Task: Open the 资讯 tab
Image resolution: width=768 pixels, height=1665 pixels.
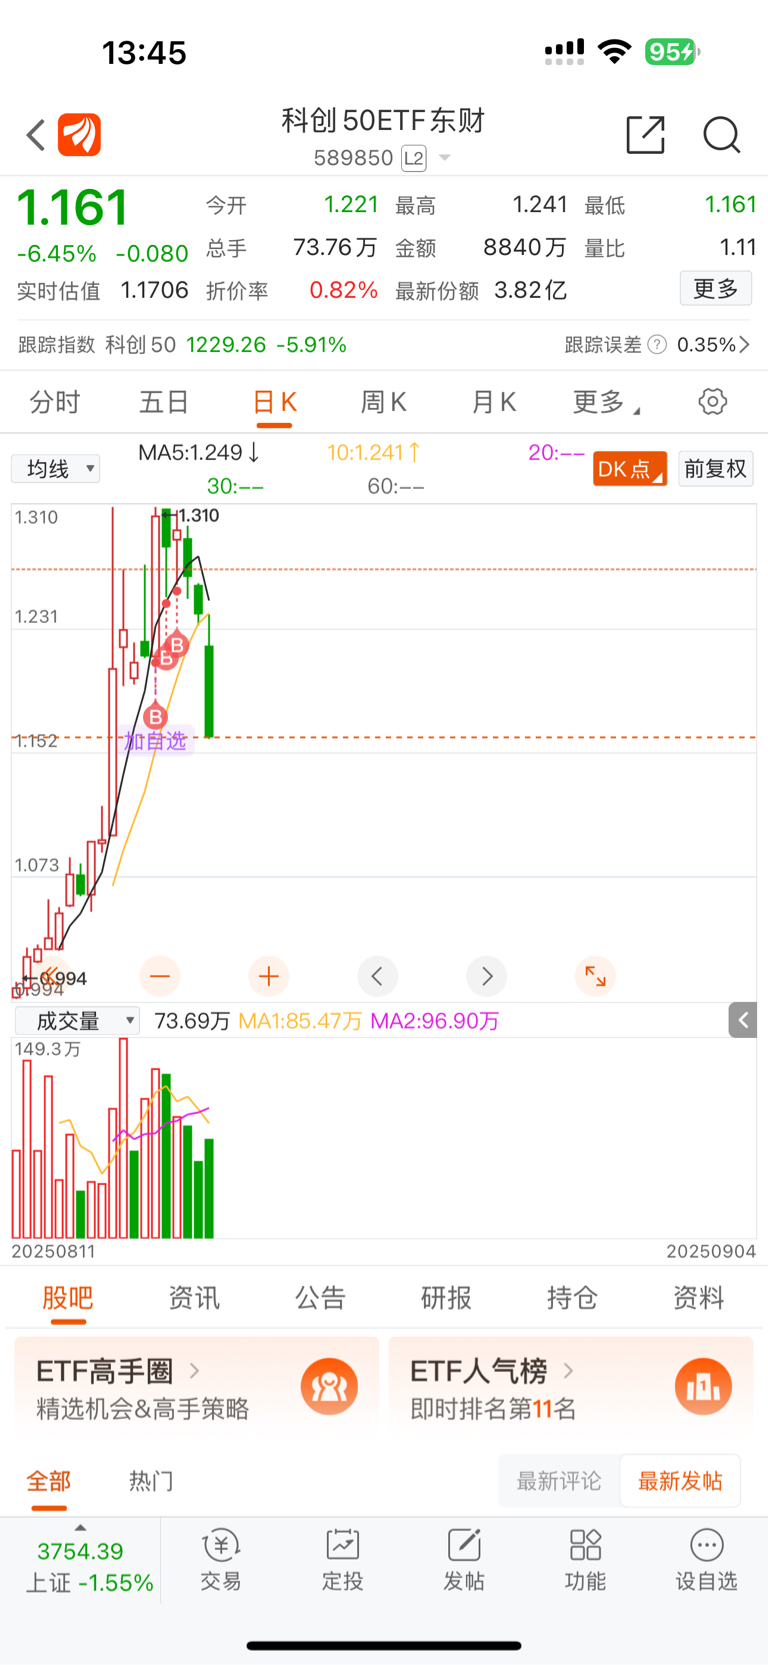Action: 194,1298
